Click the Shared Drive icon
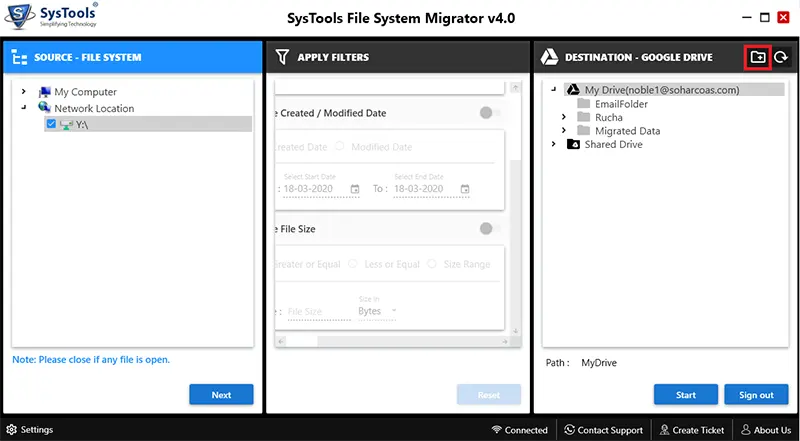 click(573, 144)
